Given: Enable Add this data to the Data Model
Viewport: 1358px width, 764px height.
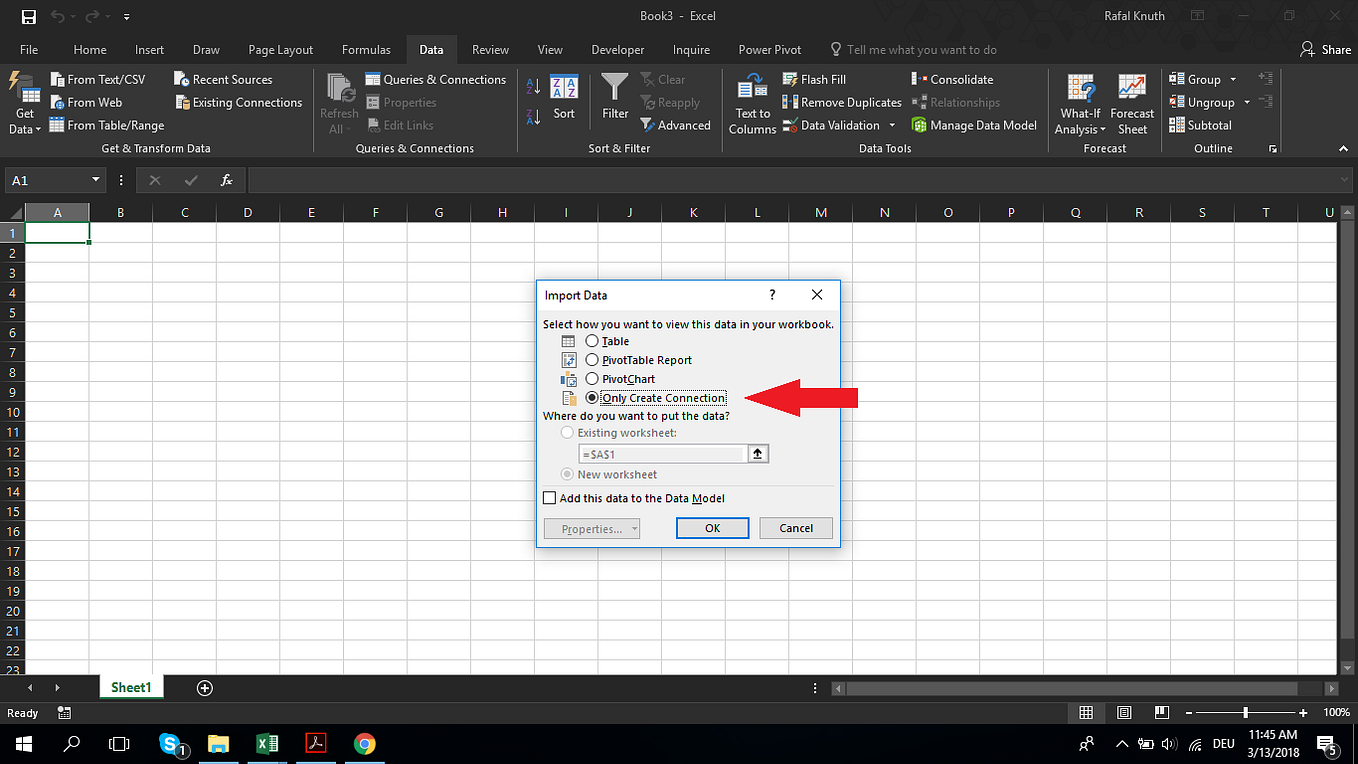Looking at the screenshot, I should point(549,497).
